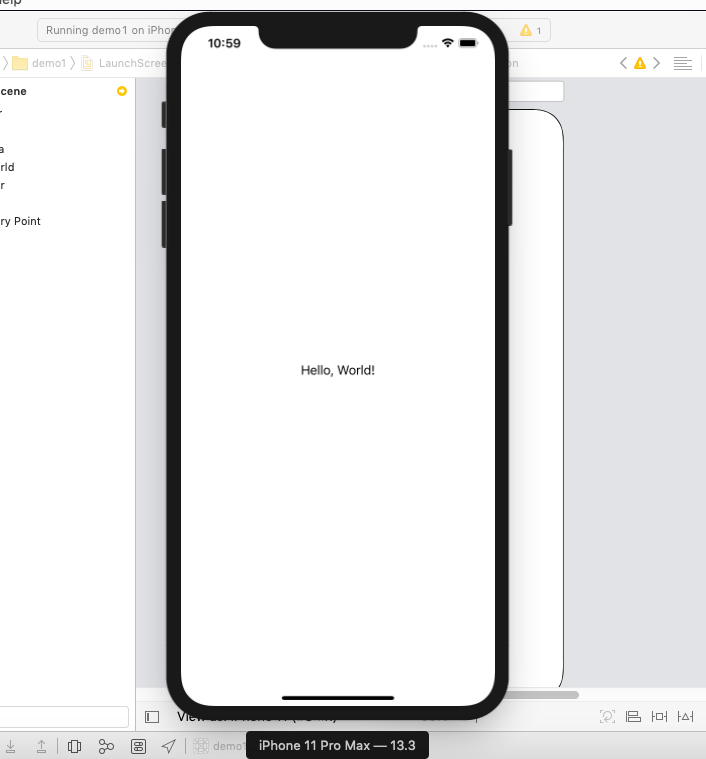Click the WiFi icon in simulator status bar
706x759 pixels.
pyautogui.click(x=448, y=43)
